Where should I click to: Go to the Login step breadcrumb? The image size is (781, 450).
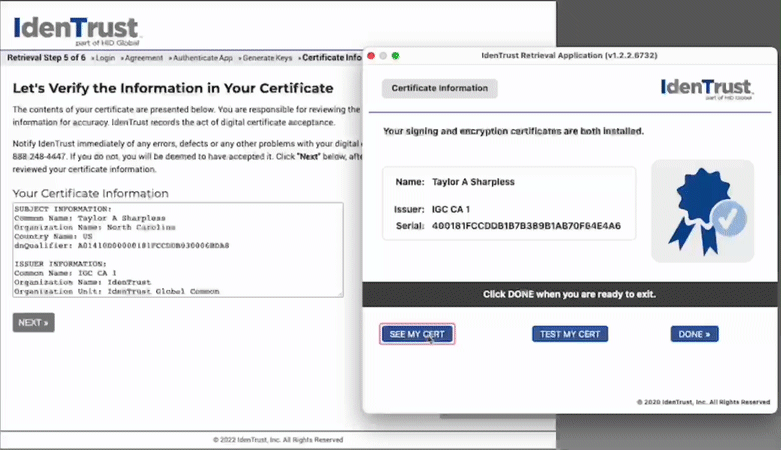click(104, 58)
